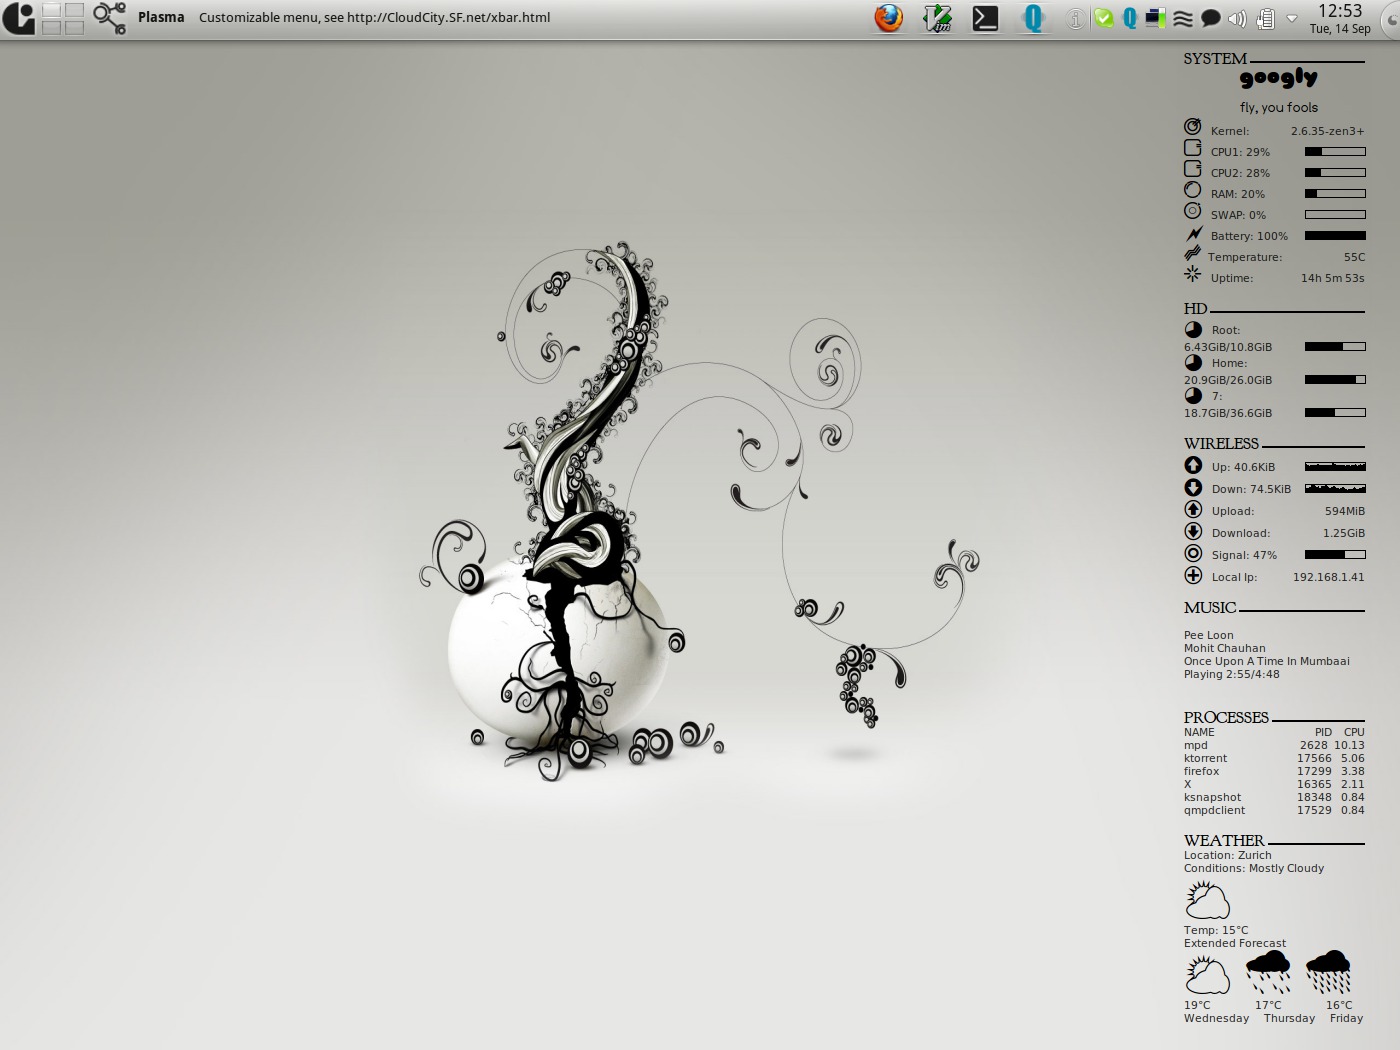
Task: Click the Kernel icon in SYSTEM section
Action: 1192,127
